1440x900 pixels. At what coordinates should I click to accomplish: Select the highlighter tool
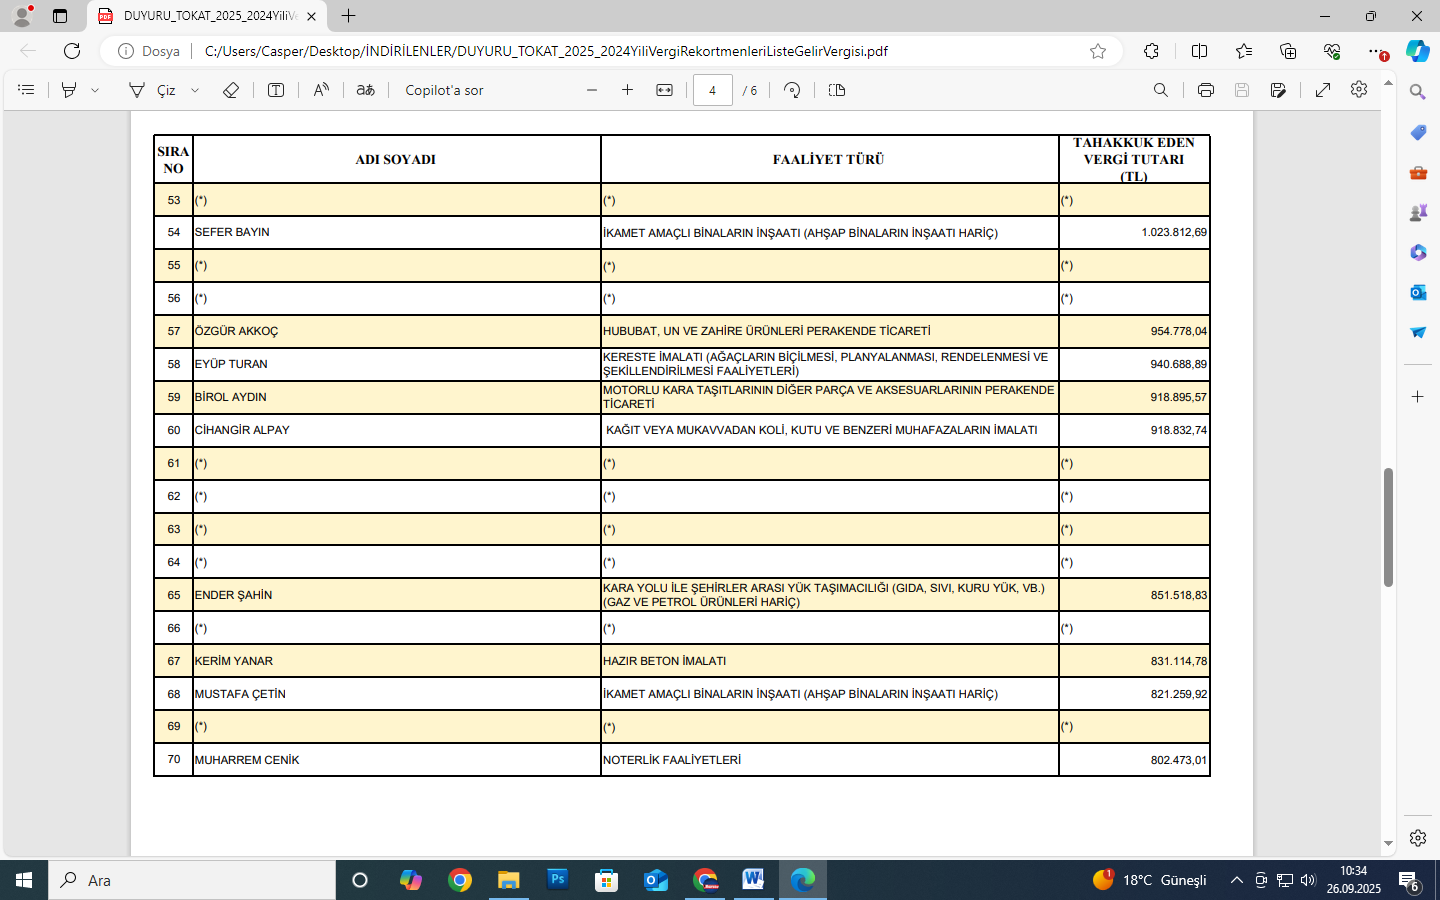pyautogui.click(x=69, y=90)
